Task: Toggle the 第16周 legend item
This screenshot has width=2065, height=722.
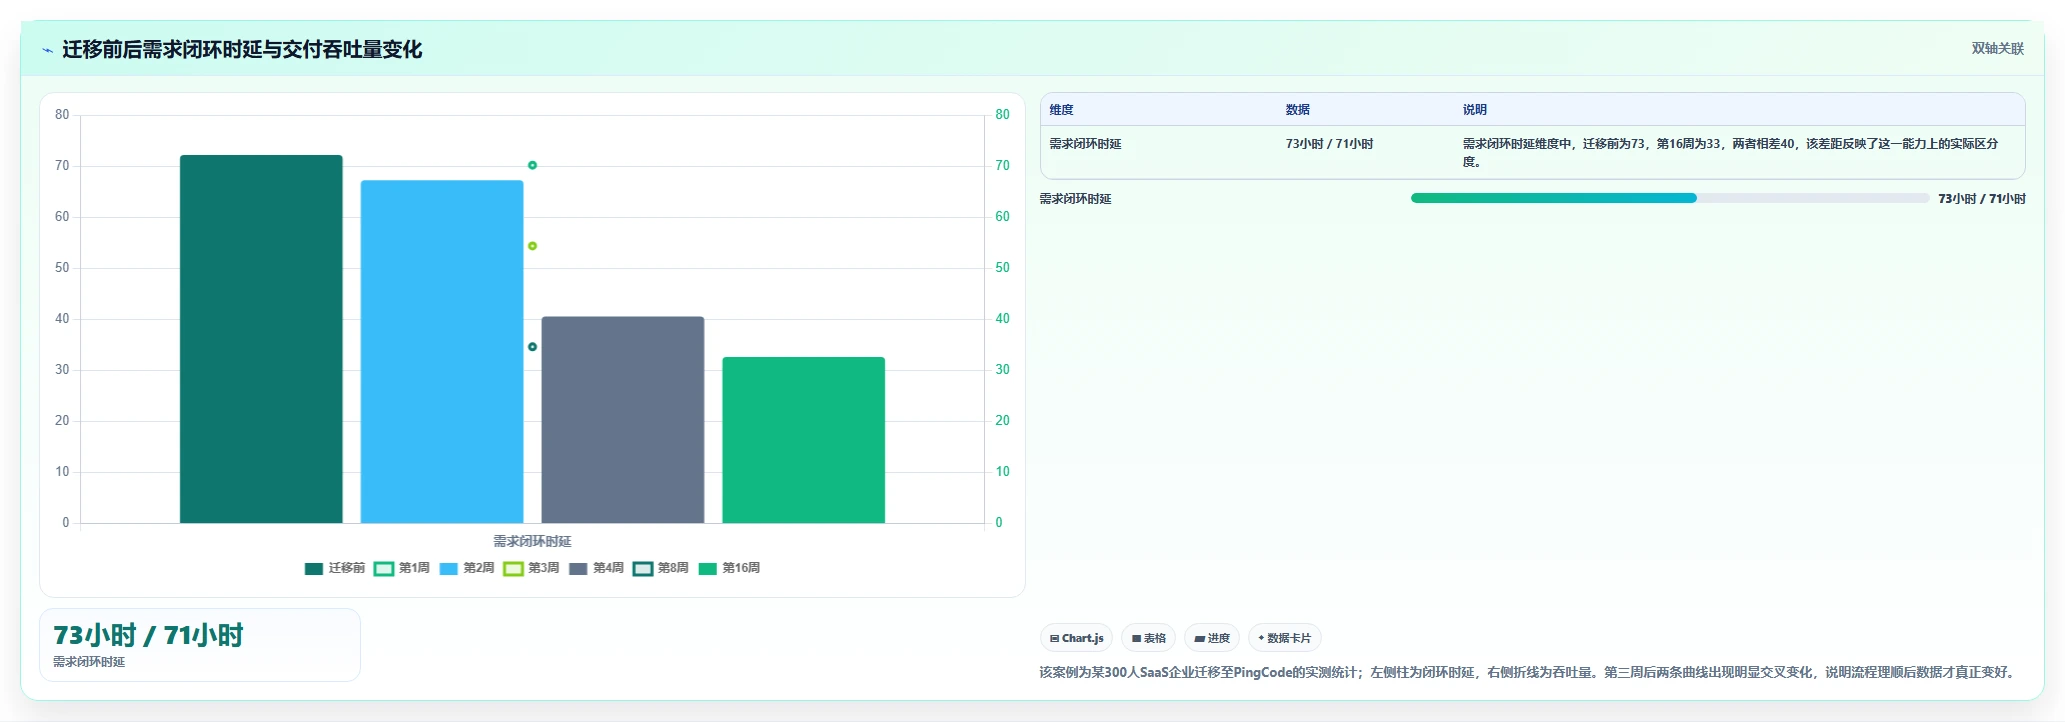Action: (x=729, y=568)
